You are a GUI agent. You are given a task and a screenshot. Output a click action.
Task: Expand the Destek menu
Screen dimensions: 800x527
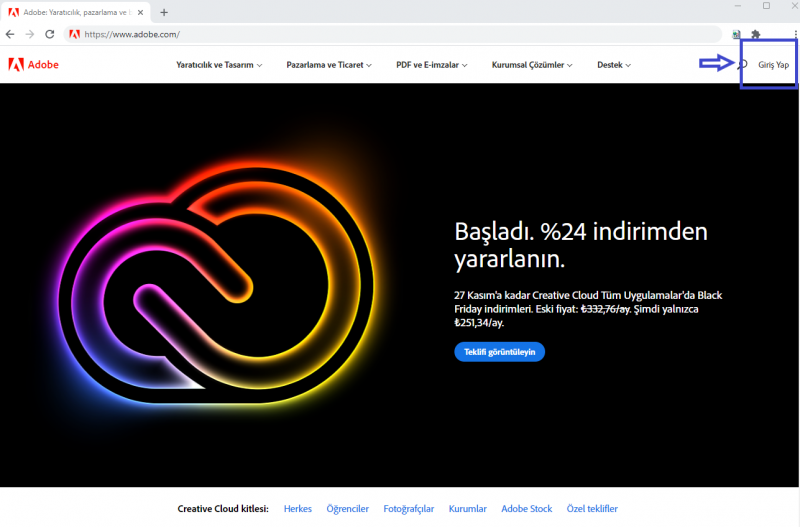[614, 65]
